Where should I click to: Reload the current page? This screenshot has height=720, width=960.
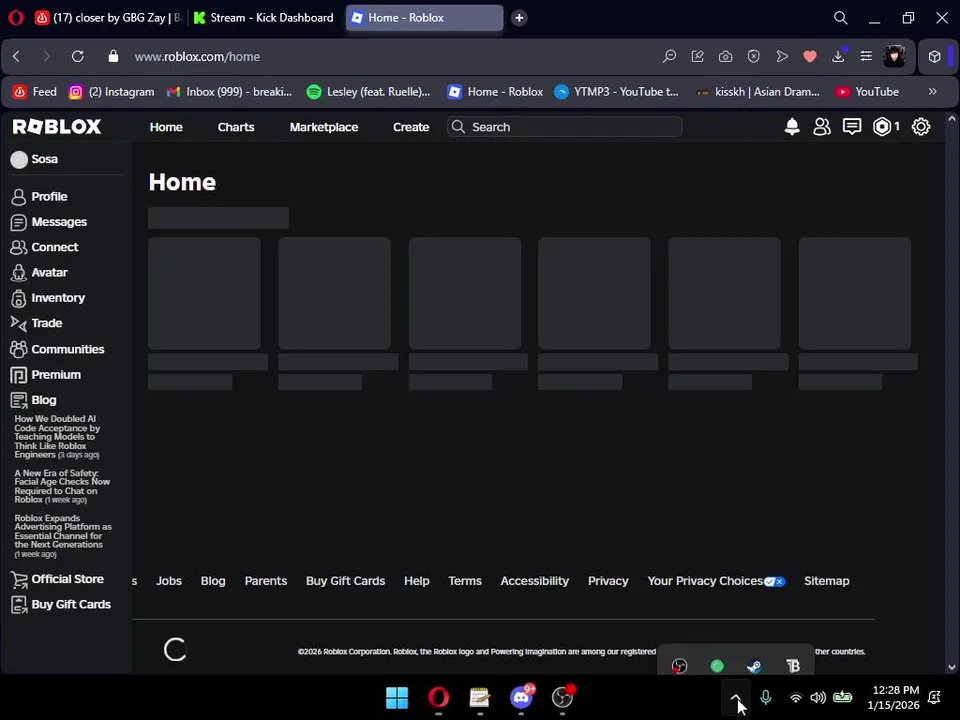click(78, 56)
